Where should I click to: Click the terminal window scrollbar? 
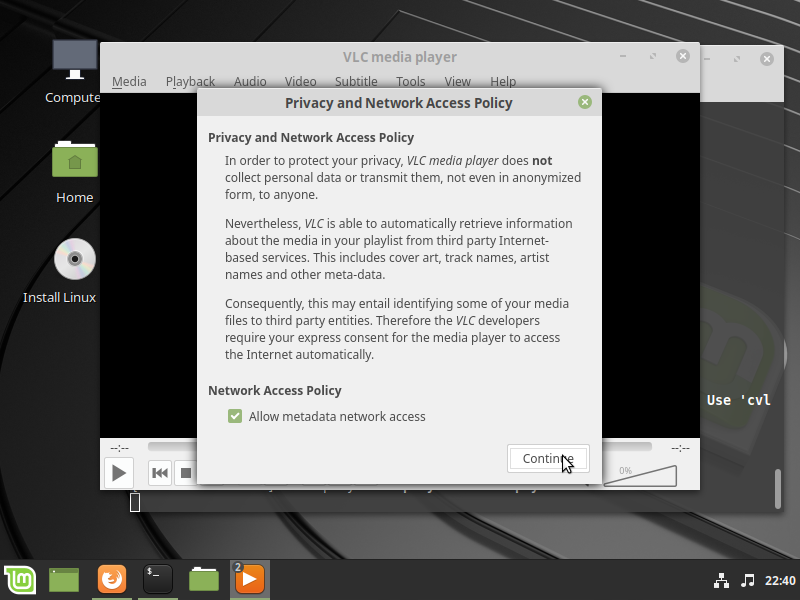(778, 489)
